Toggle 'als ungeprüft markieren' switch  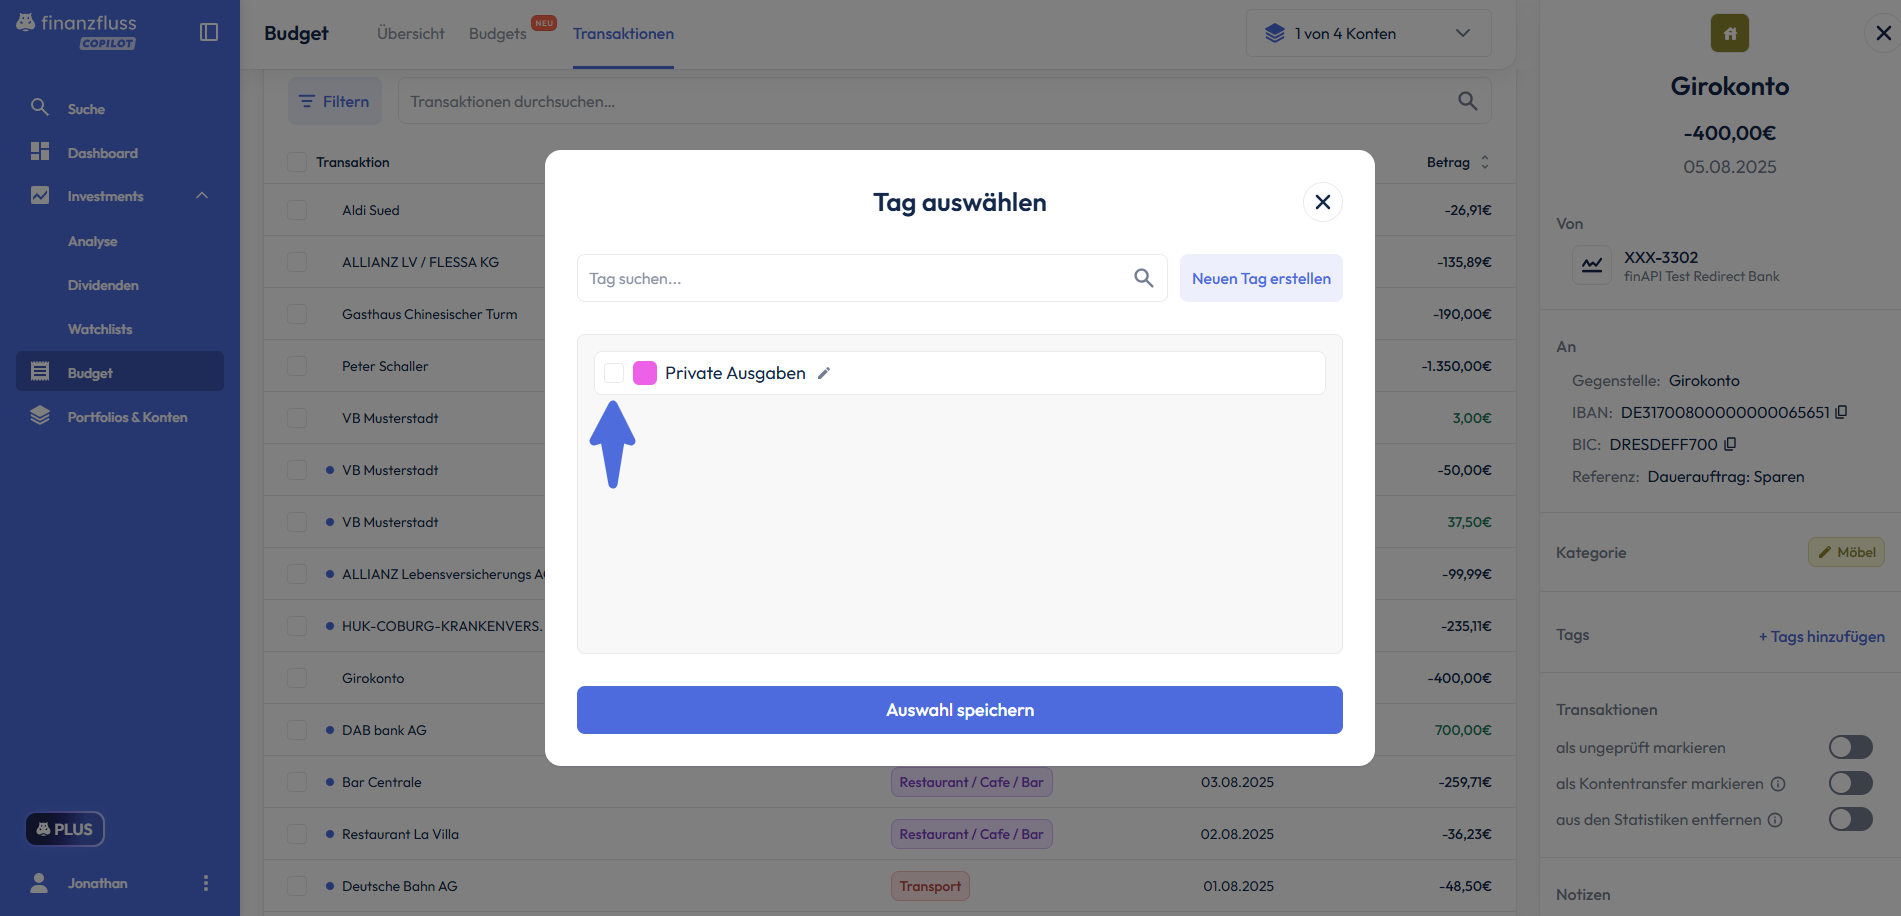pyautogui.click(x=1850, y=747)
